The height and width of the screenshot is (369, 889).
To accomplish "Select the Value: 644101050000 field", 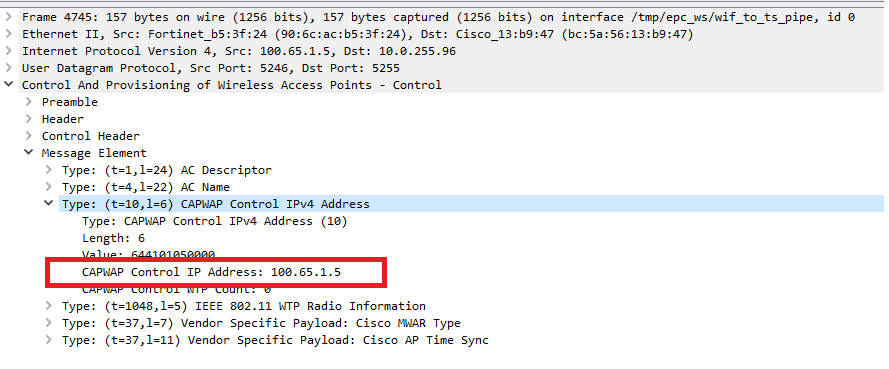I will [x=148, y=255].
